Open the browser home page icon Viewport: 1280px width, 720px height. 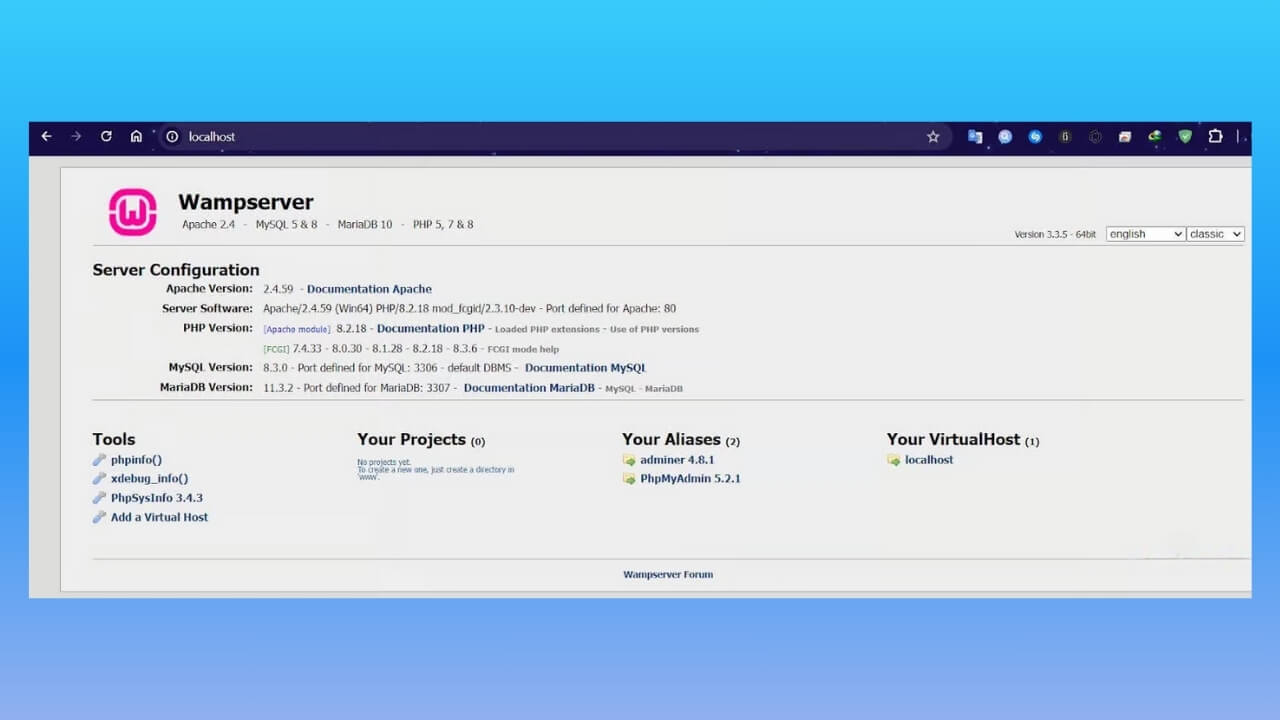(136, 136)
